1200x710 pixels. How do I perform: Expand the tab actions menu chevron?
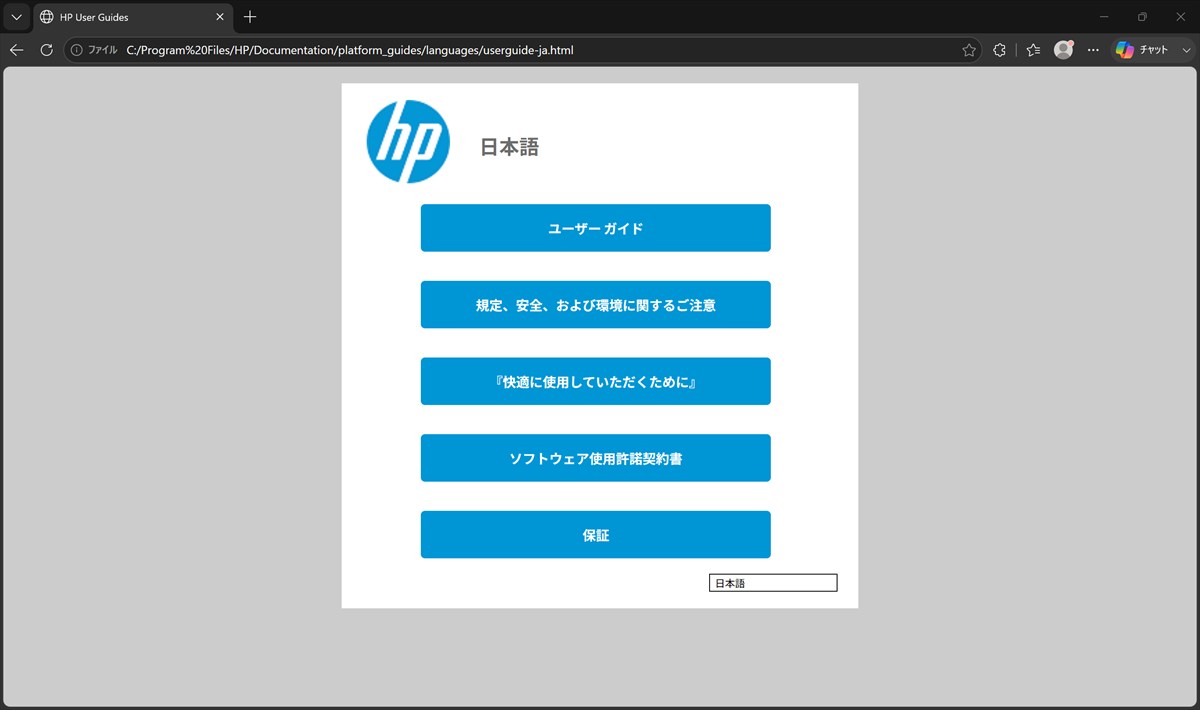16,17
